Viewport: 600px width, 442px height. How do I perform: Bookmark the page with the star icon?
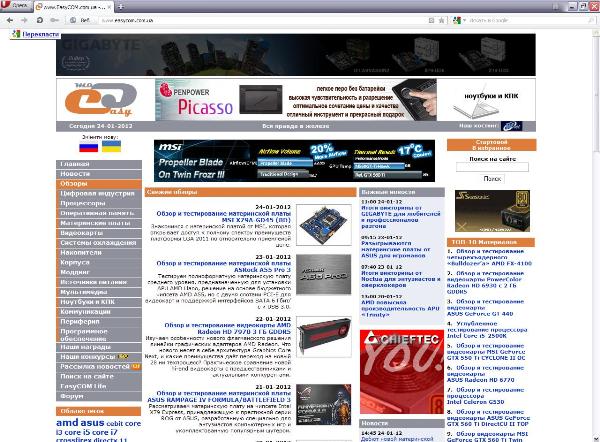[441, 20]
